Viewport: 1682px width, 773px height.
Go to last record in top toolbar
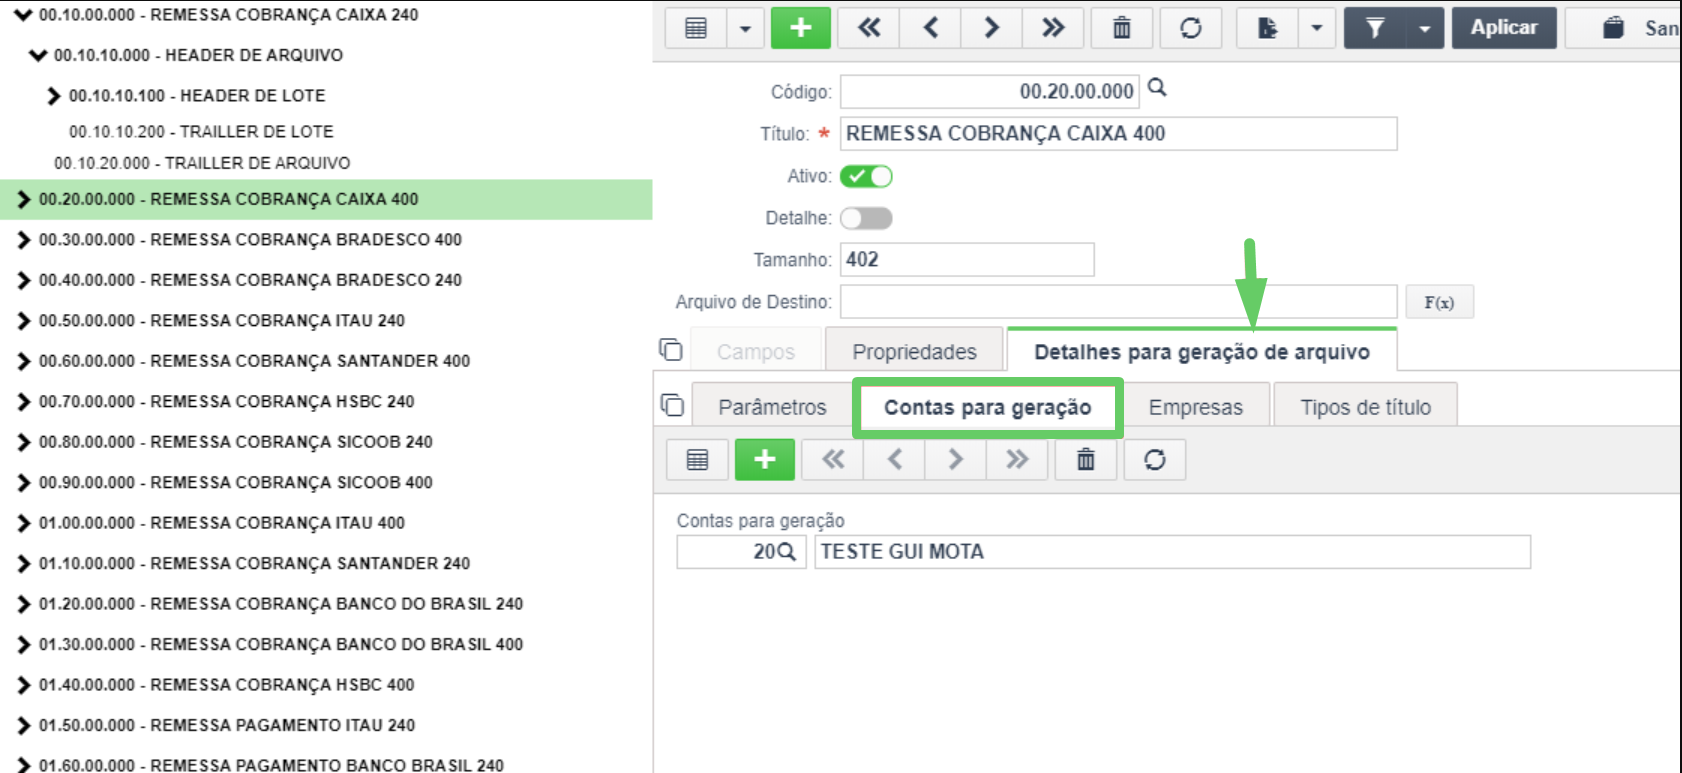click(1053, 28)
